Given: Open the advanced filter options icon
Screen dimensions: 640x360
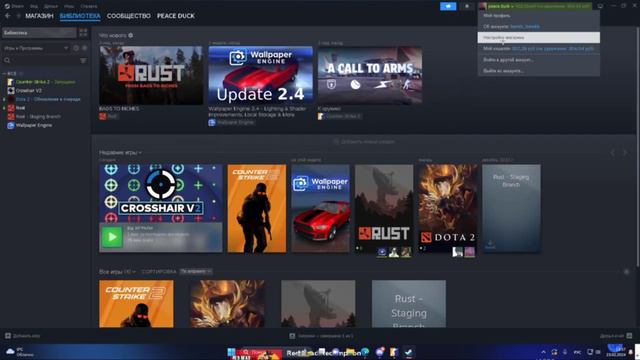Looking at the screenshot, I should pyautogui.click(x=83, y=60).
